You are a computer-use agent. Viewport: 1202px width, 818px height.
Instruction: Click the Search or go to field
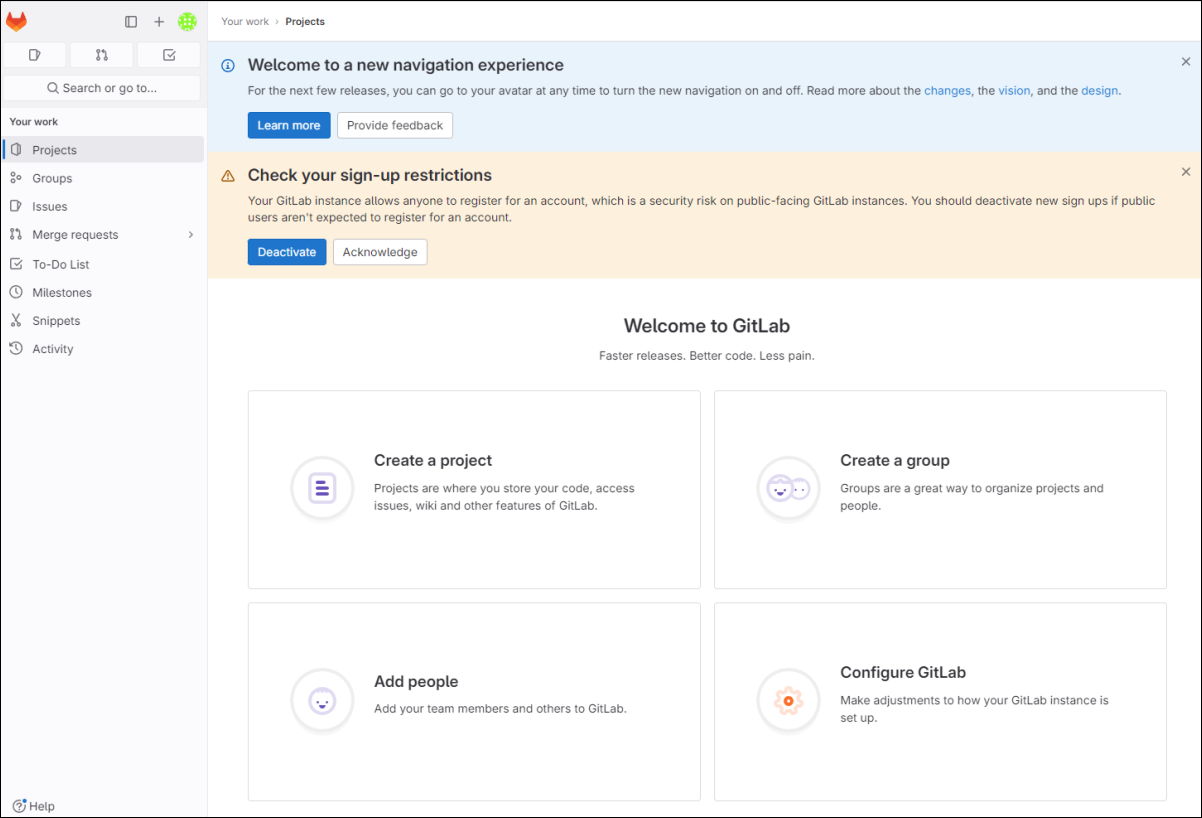pyautogui.click(x=102, y=88)
